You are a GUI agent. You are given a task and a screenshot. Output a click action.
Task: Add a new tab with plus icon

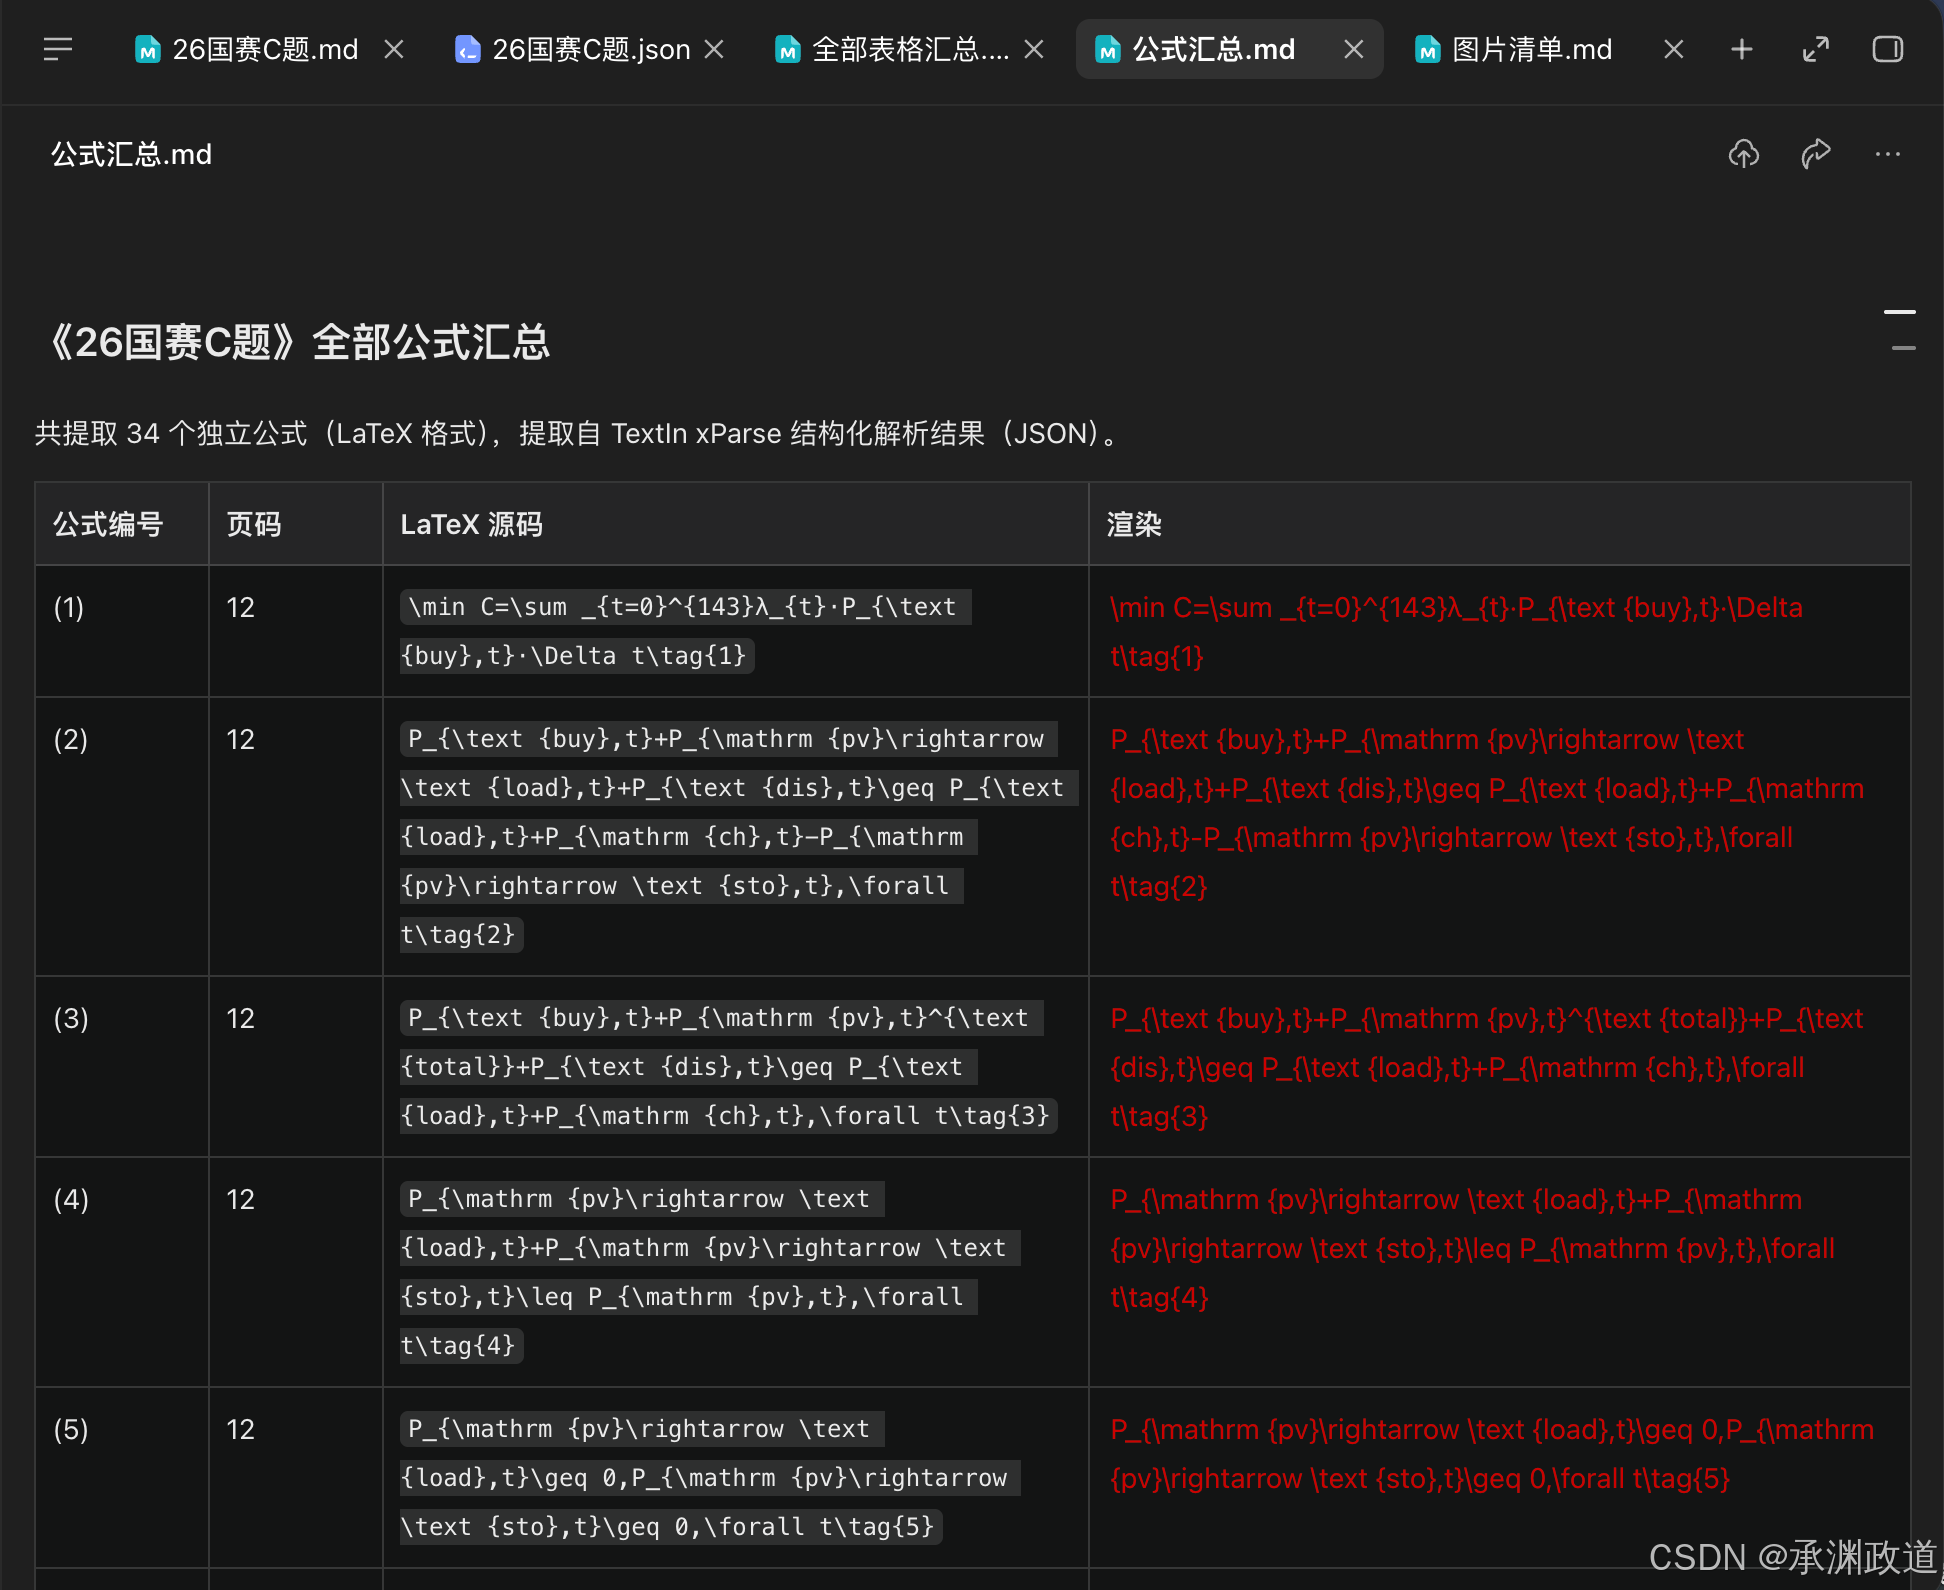coord(1742,49)
